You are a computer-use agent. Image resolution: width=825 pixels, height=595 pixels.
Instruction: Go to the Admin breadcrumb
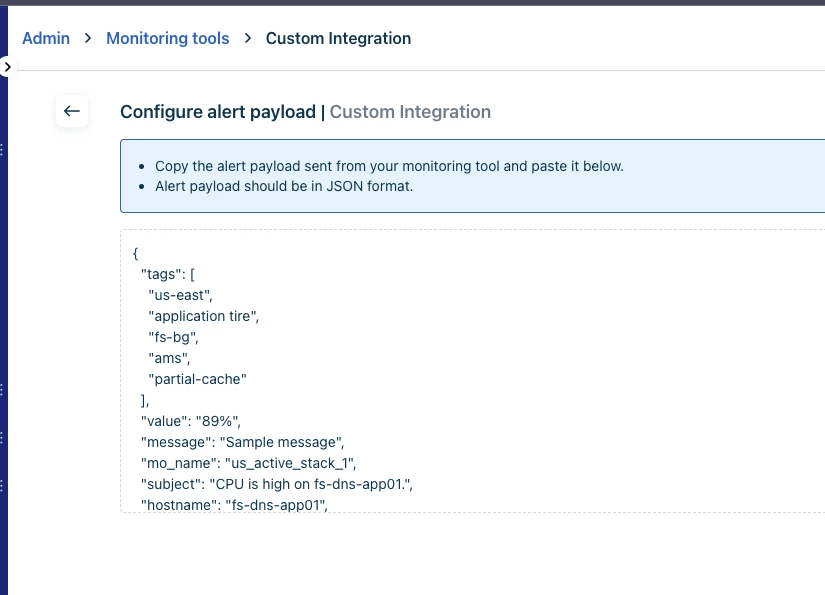pyautogui.click(x=46, y=38)
